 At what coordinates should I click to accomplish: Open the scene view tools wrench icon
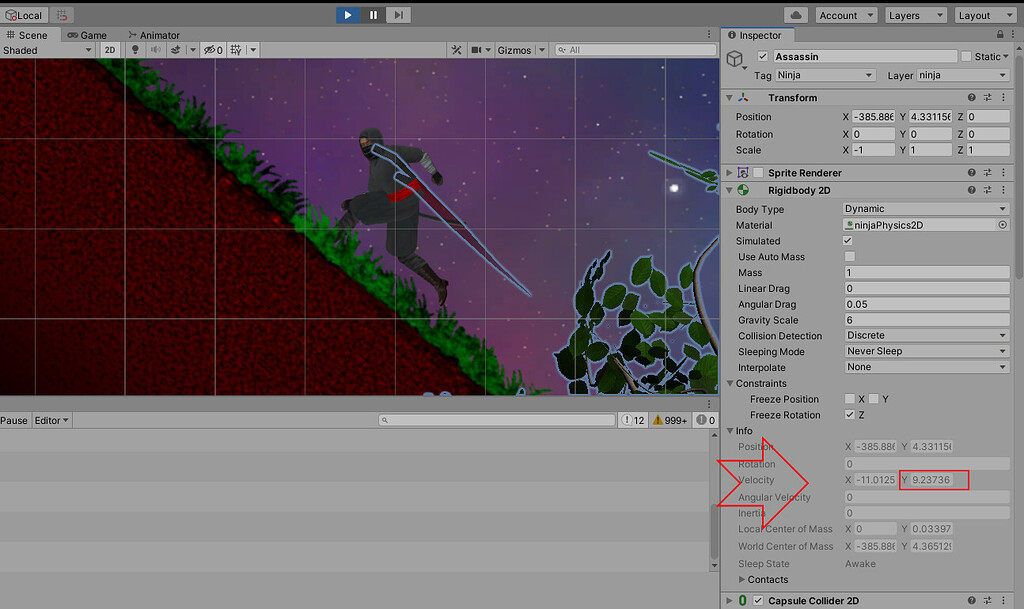(x=457, y=49)
